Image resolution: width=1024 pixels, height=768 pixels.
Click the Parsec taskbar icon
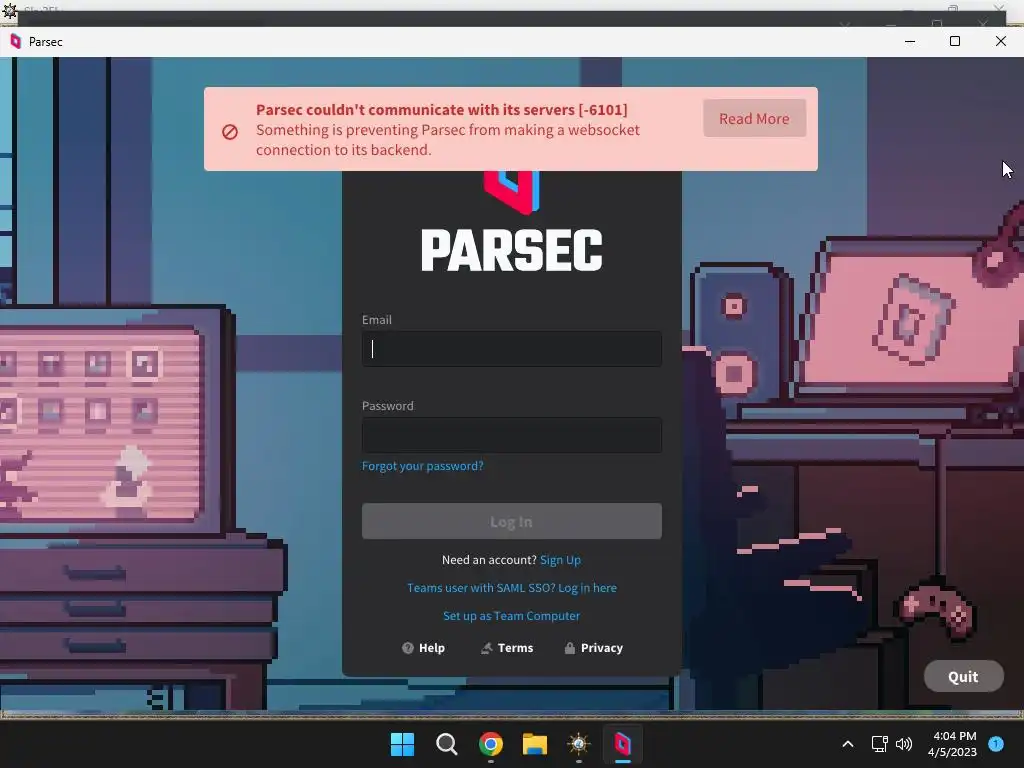click(x=623, y=744)
